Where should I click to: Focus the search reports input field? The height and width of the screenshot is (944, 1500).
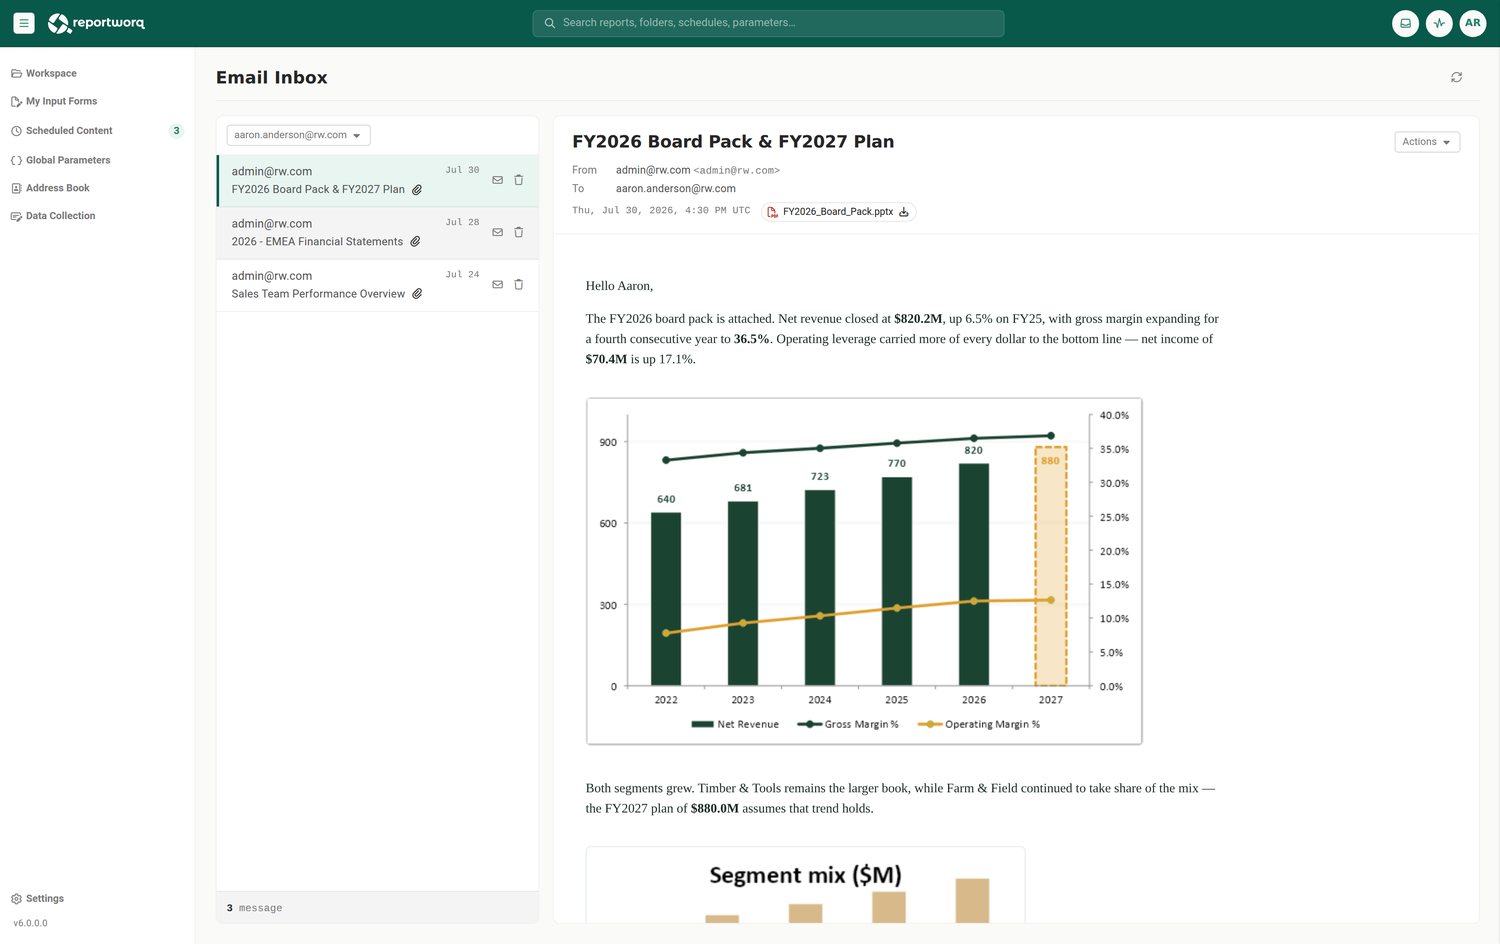(x=768, y=23)
